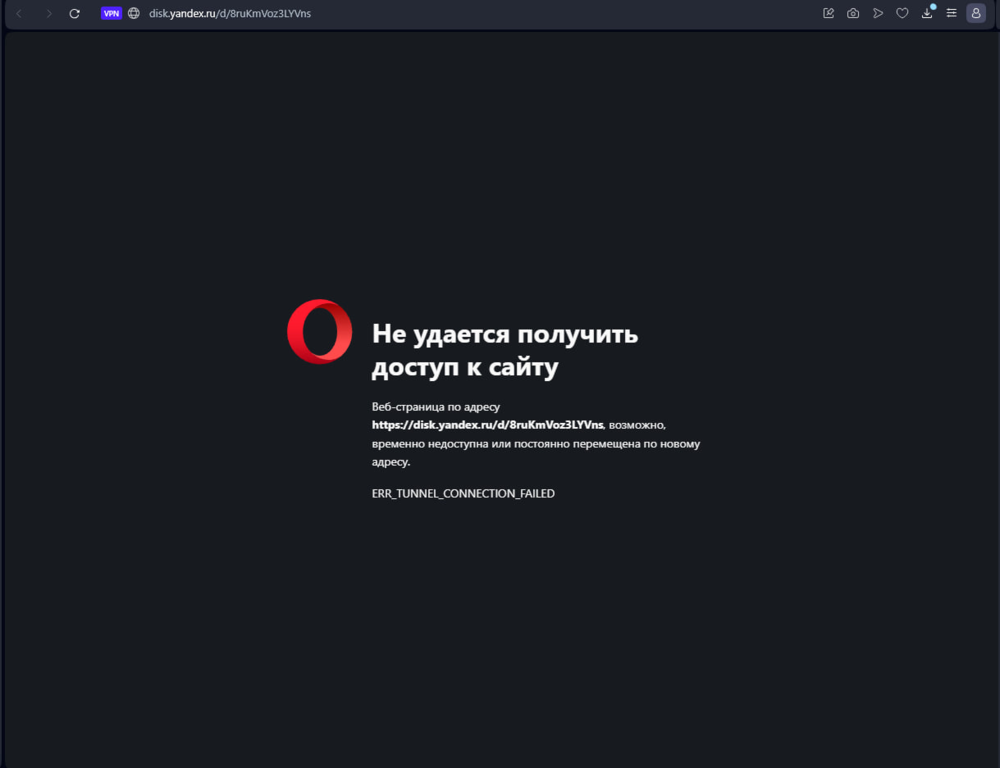Toggle the VPN badge in address bar
1000x768 pixels.
pos(111,13)
